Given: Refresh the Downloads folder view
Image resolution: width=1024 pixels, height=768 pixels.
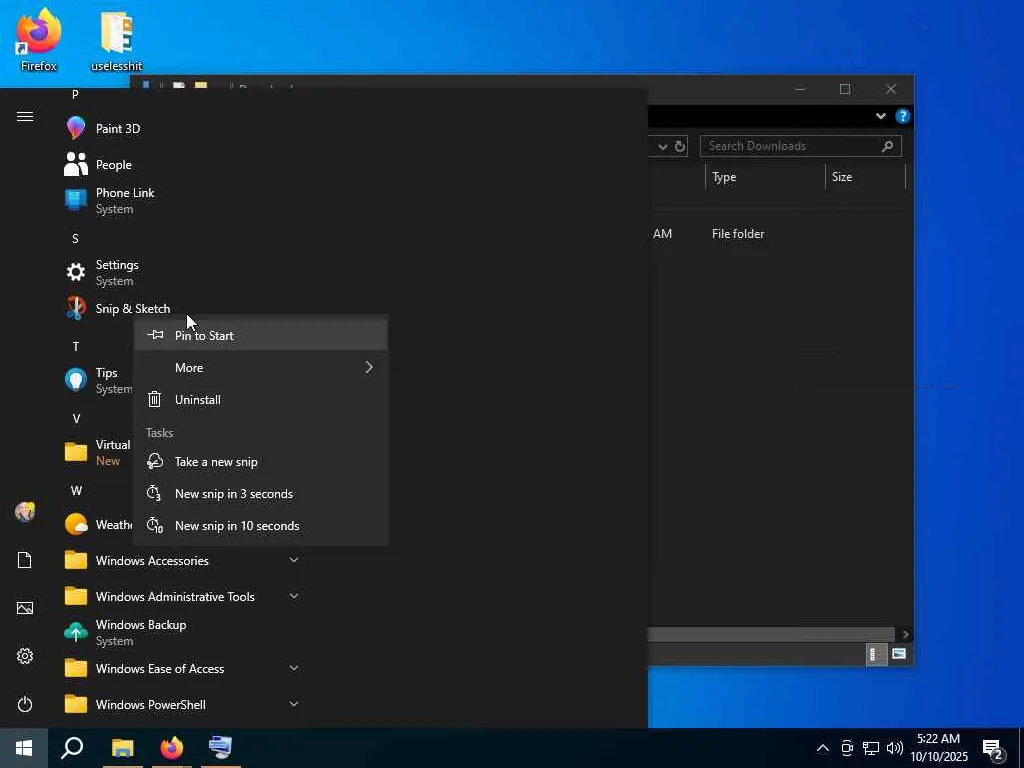Looking at the screenshot, I should click(680, 146).
